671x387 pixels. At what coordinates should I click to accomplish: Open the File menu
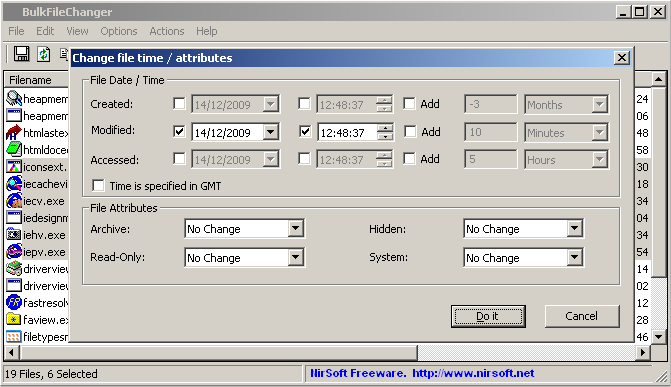pos(16,31)
